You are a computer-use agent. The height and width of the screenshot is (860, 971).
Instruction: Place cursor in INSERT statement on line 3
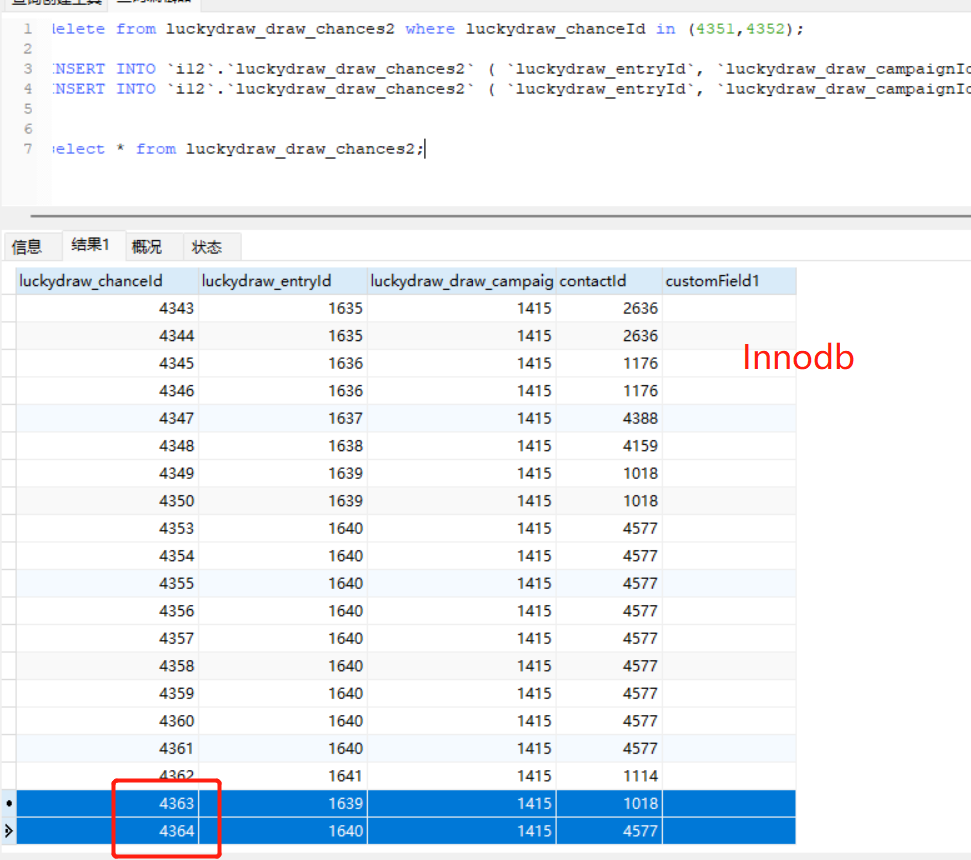click(x=512, y=69)
